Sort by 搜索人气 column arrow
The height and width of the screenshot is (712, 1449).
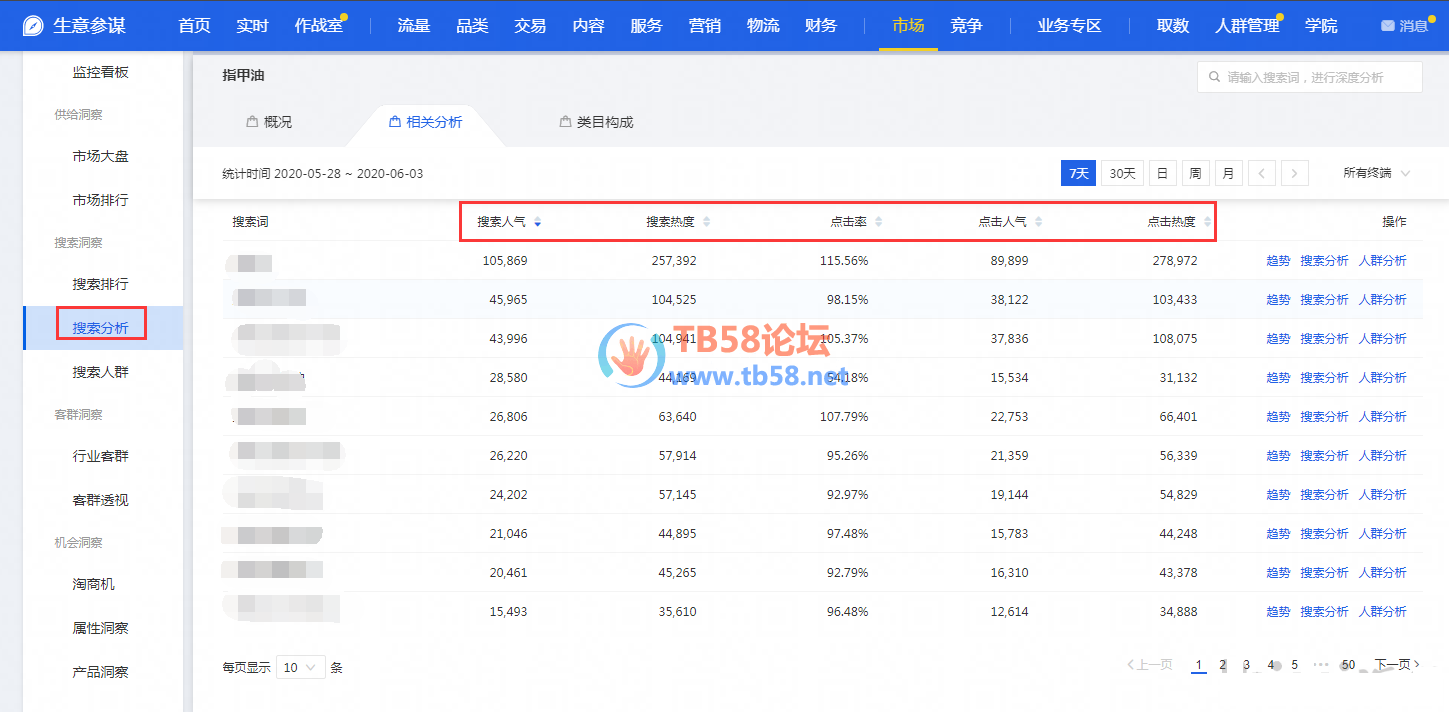point(537,222)
